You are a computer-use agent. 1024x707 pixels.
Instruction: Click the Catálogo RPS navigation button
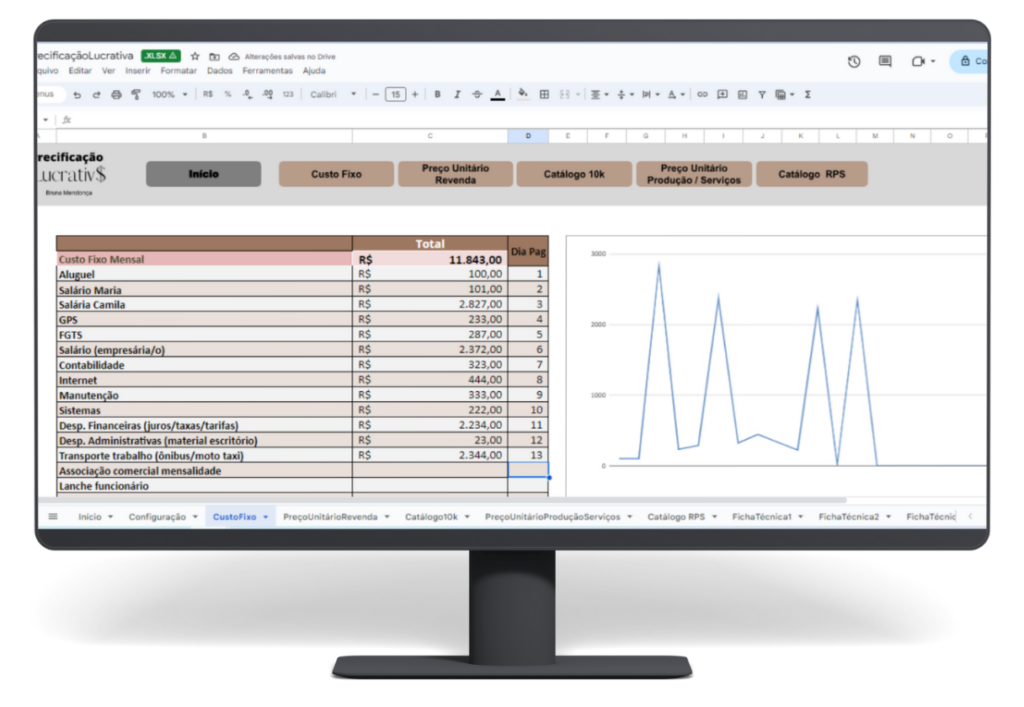click(812, 174)
